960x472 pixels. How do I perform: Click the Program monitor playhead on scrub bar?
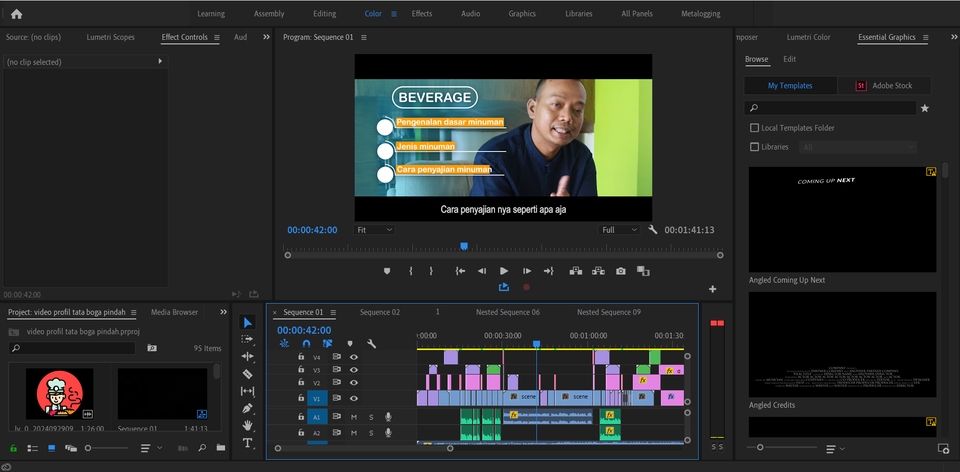click(464, 246)
